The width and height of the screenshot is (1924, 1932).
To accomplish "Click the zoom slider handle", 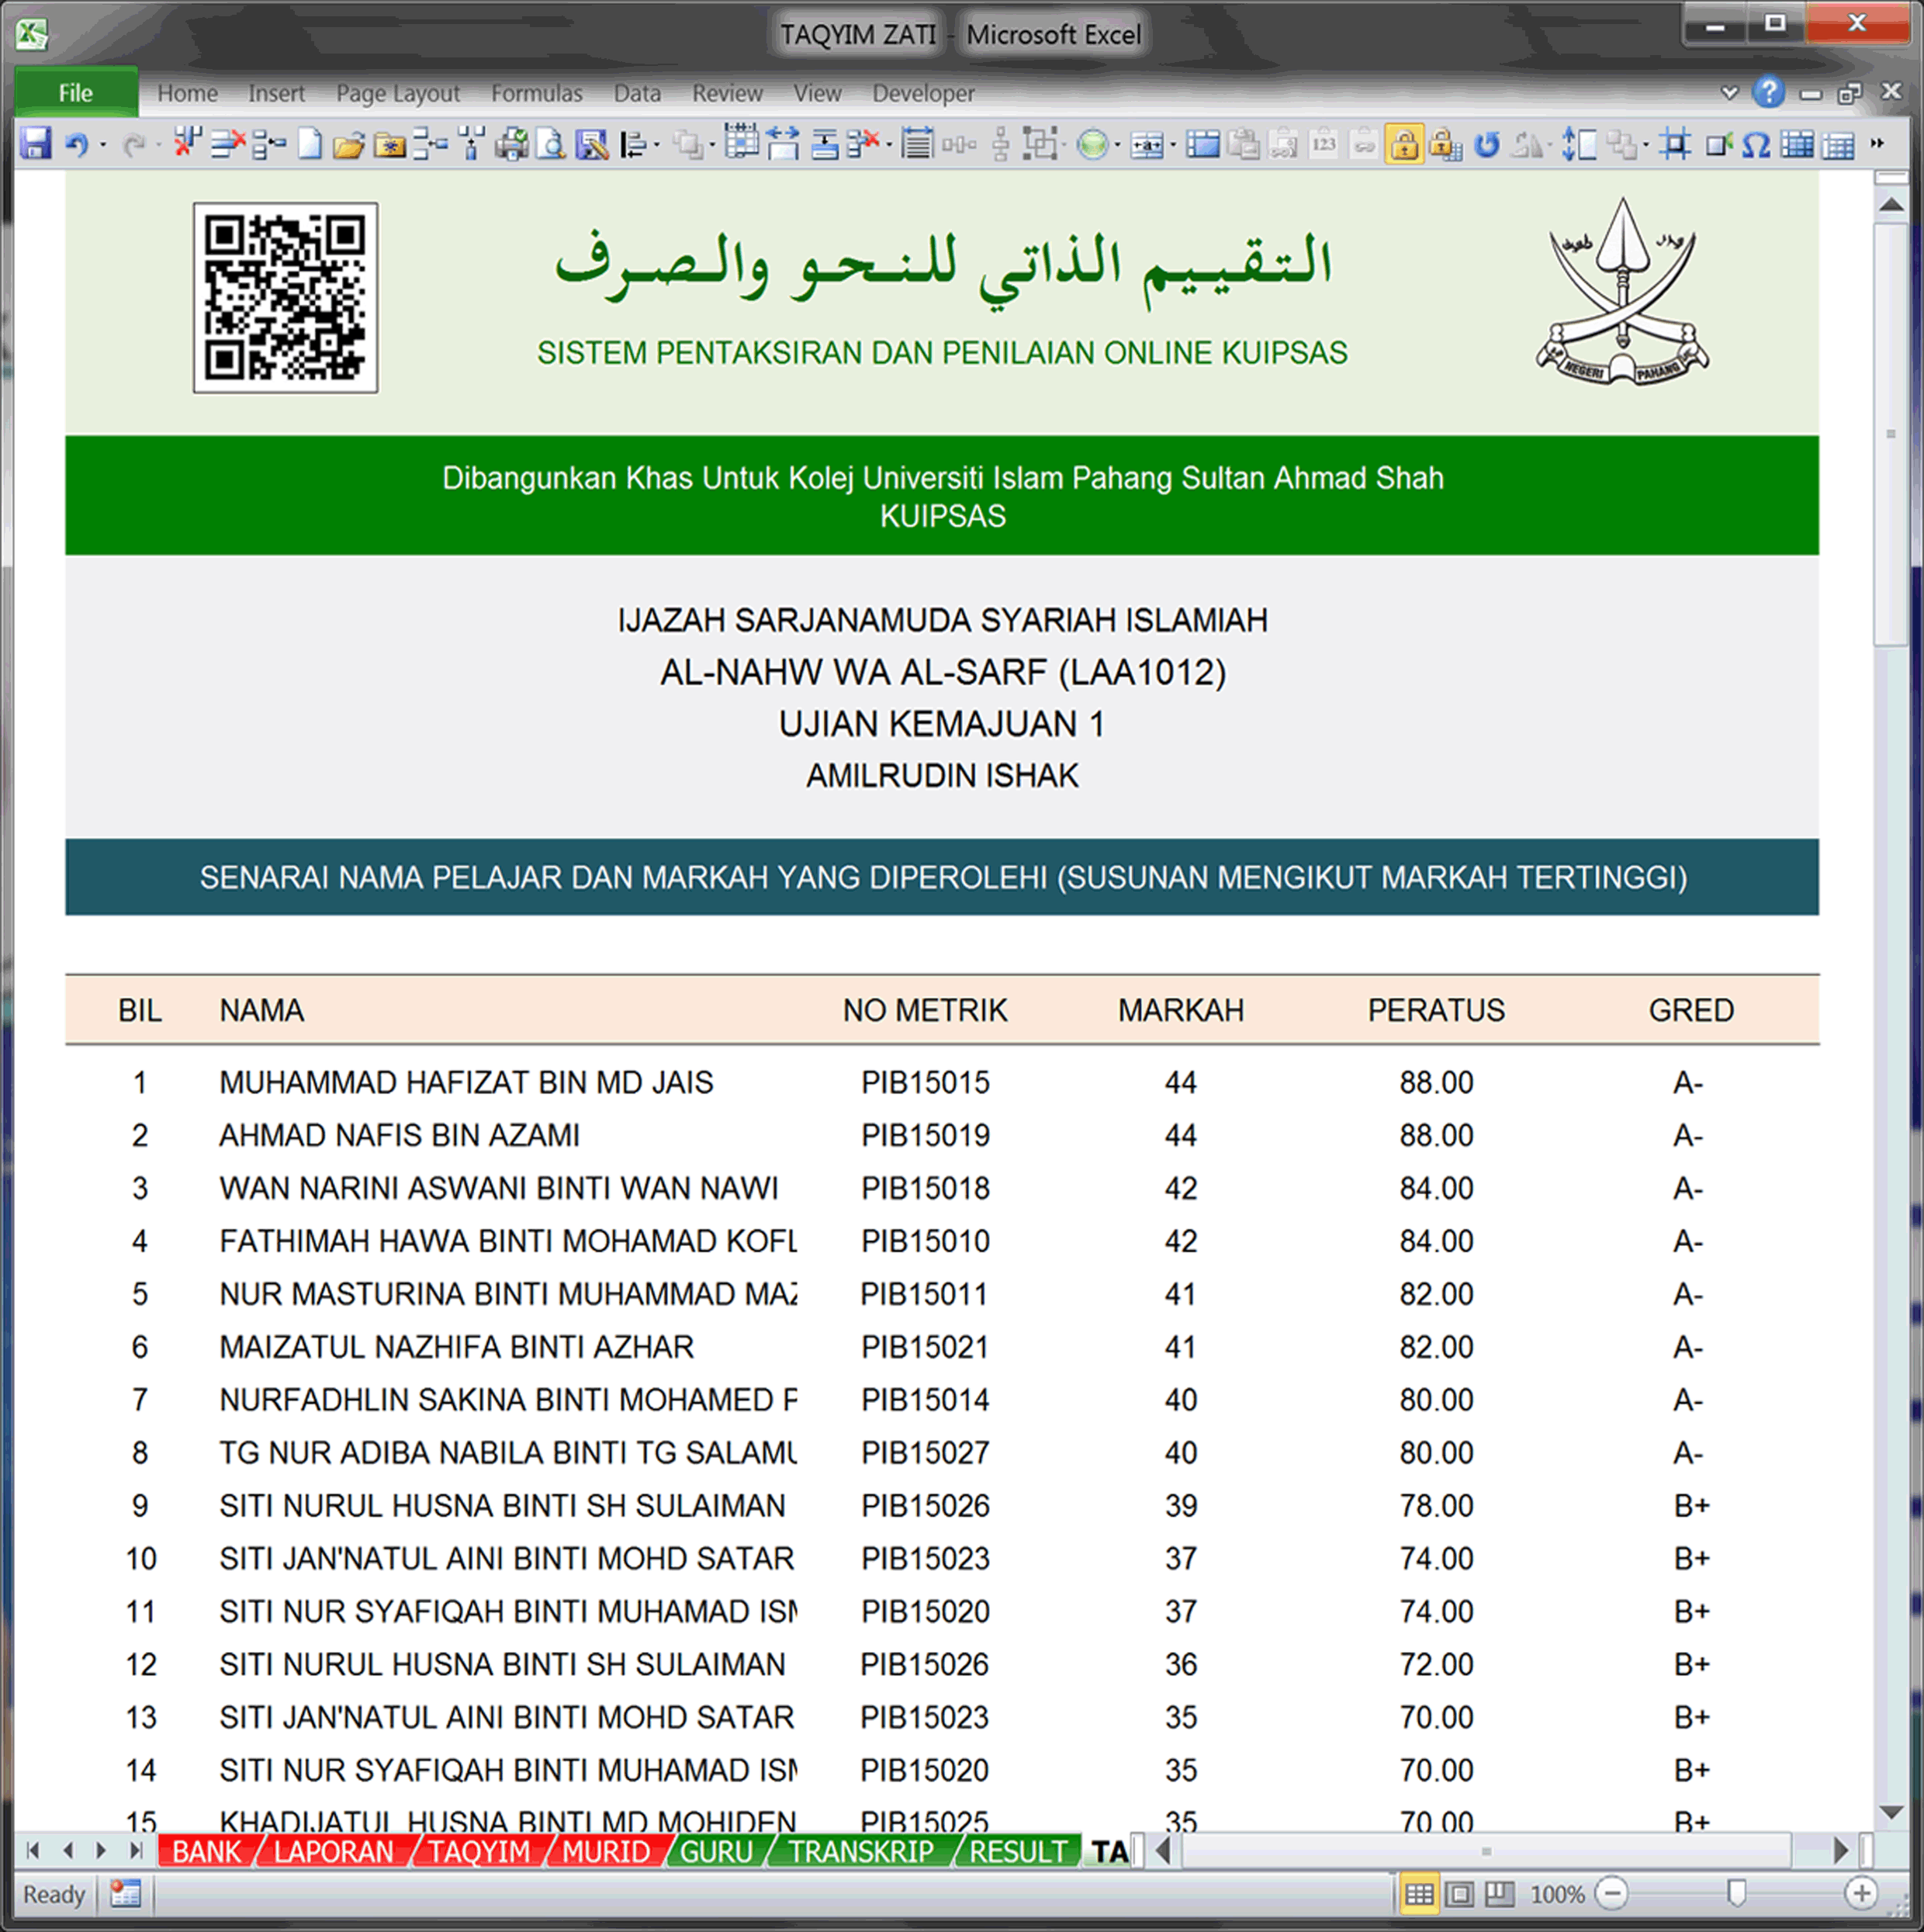I will pyautogui.click(x=1736, y=1893).
